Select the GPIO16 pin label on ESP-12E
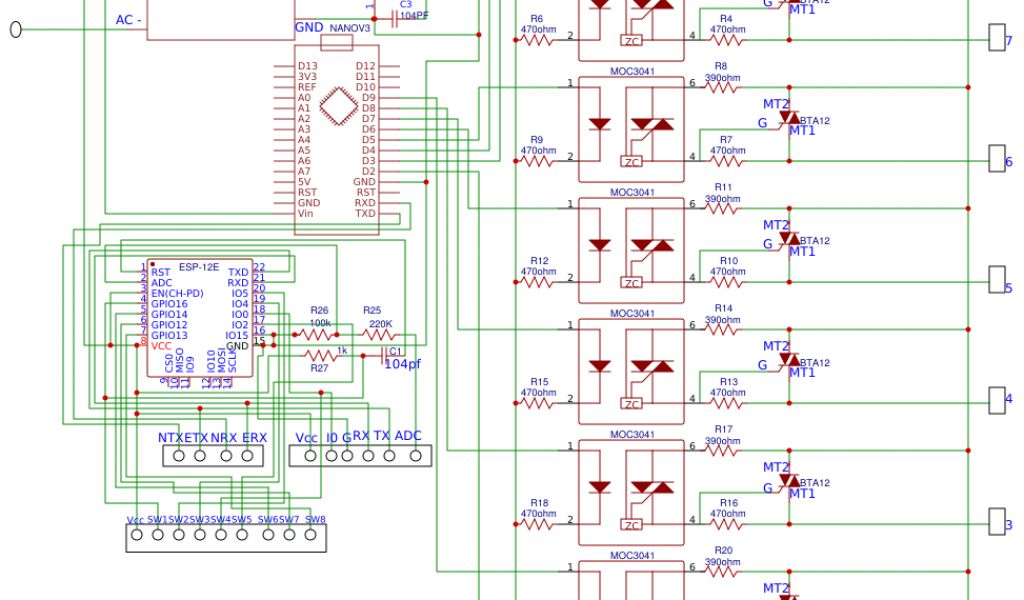The height and width of the screenshot is (600, 1024). coord(169,304)
